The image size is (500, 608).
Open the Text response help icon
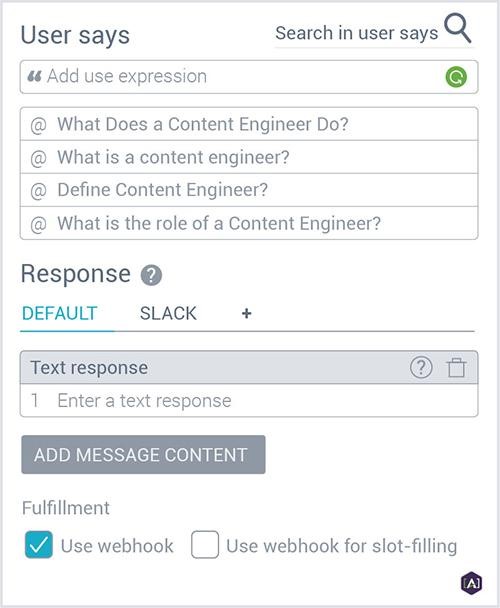(421, 368)
